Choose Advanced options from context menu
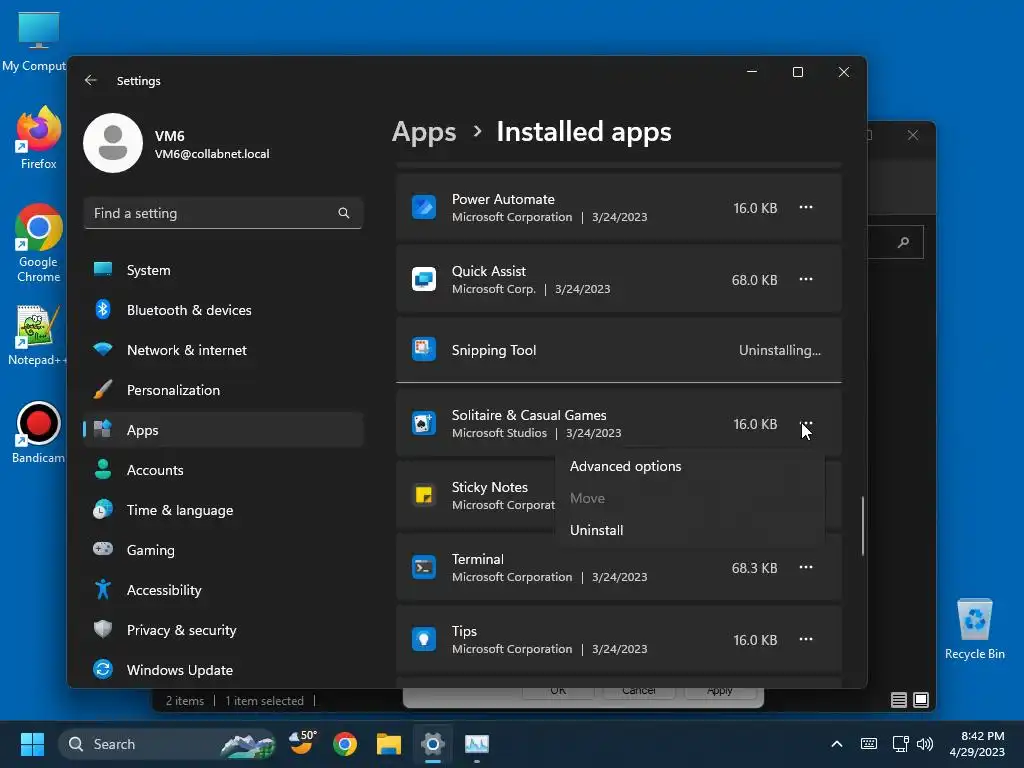Viewport: 1024px width, 768px height. (x=625, y=466)
